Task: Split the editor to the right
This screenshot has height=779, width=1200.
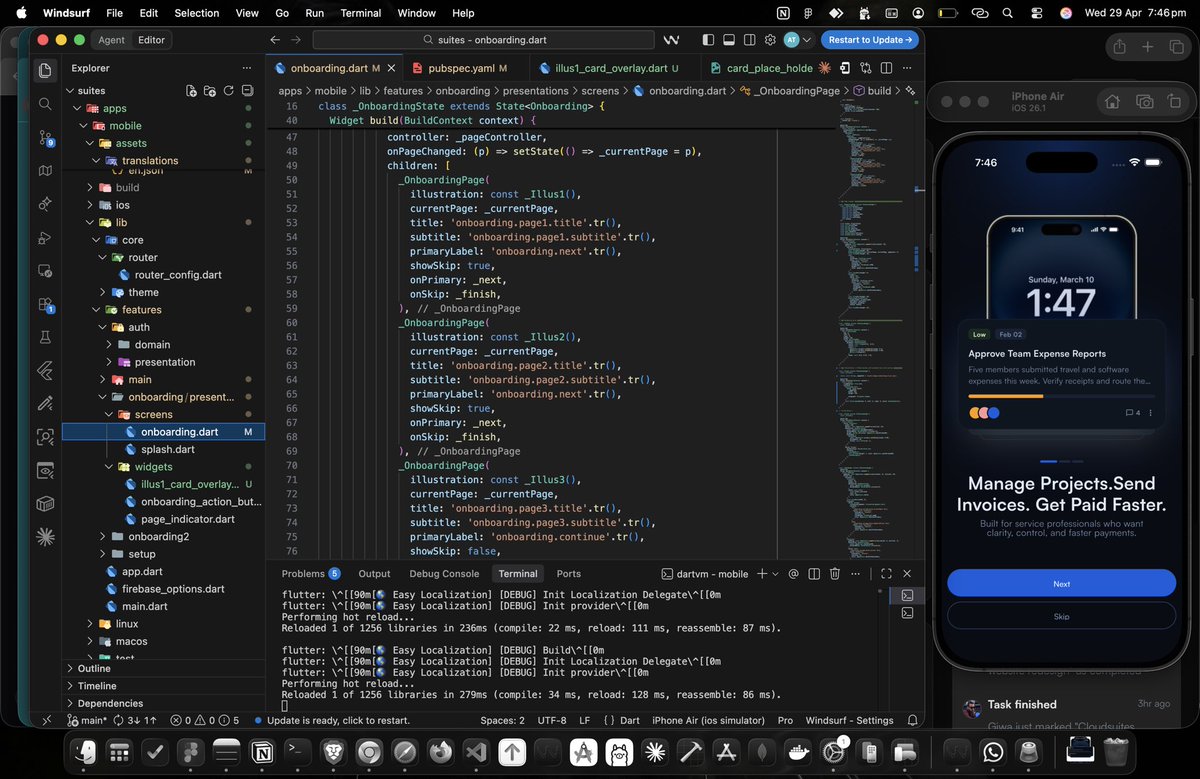Action: [885, 68]
